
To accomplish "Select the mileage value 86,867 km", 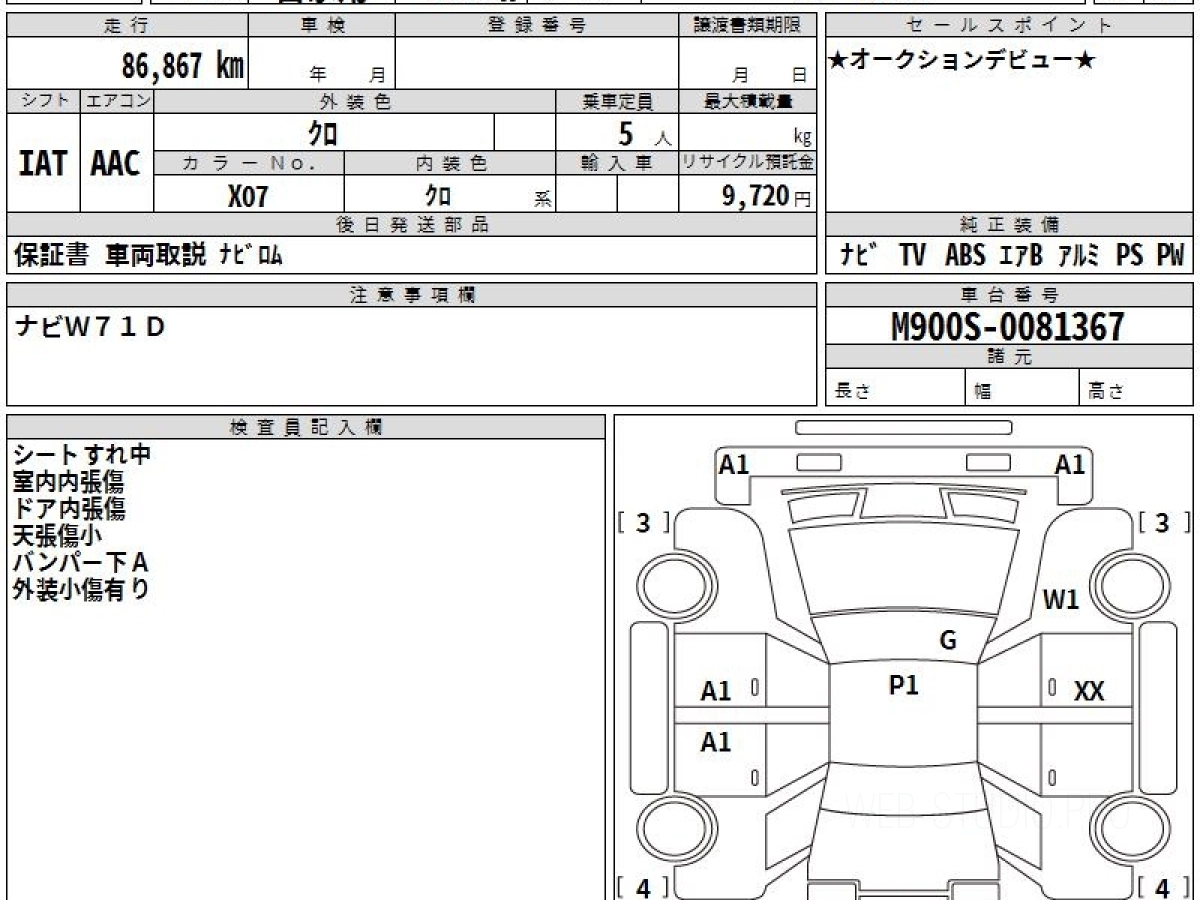I will click(x=183, y=65).
